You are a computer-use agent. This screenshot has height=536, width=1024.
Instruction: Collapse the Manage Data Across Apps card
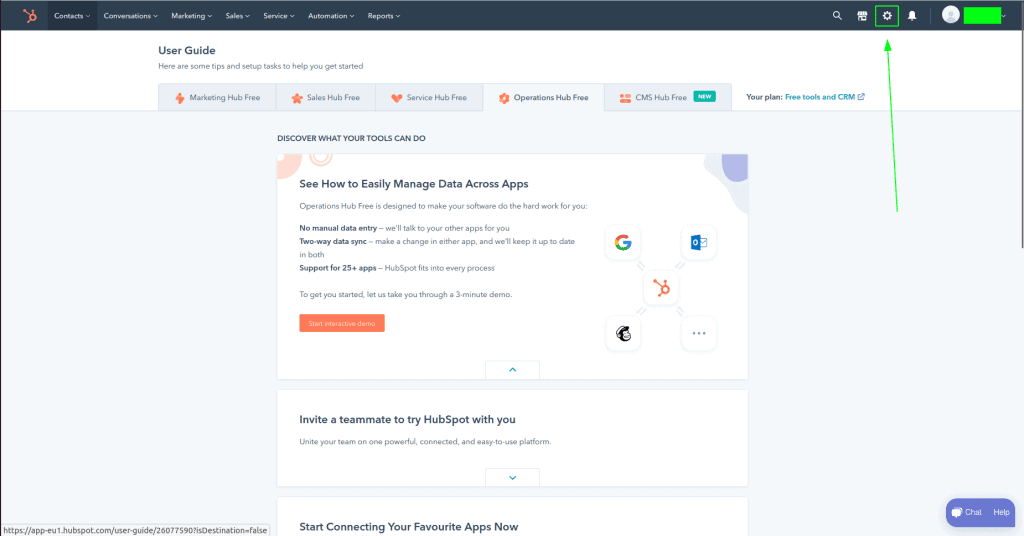[513, 370]
